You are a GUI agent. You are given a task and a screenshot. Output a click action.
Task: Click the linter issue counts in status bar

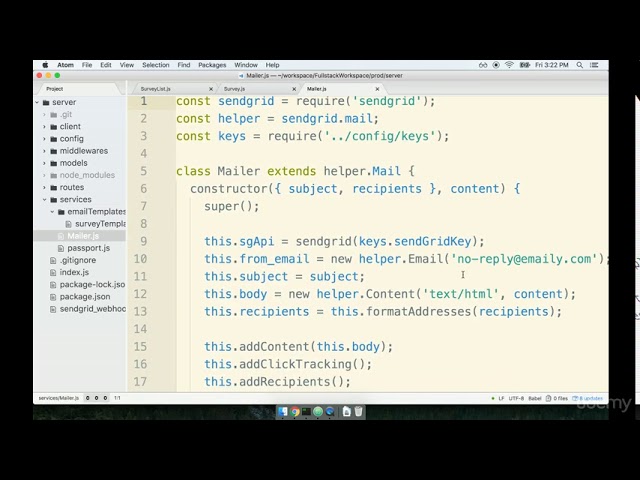pos(96,398)
